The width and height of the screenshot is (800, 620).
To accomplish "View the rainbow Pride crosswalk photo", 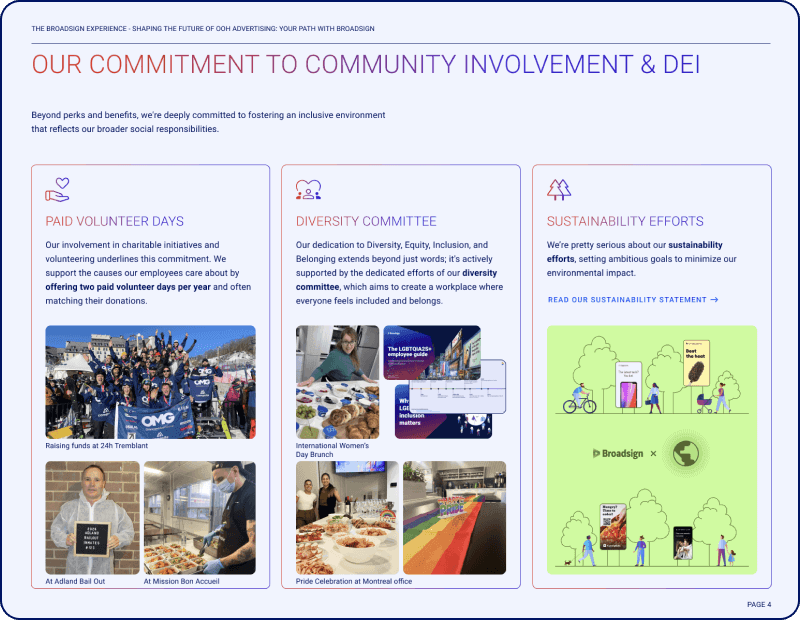I will (454, 517).
